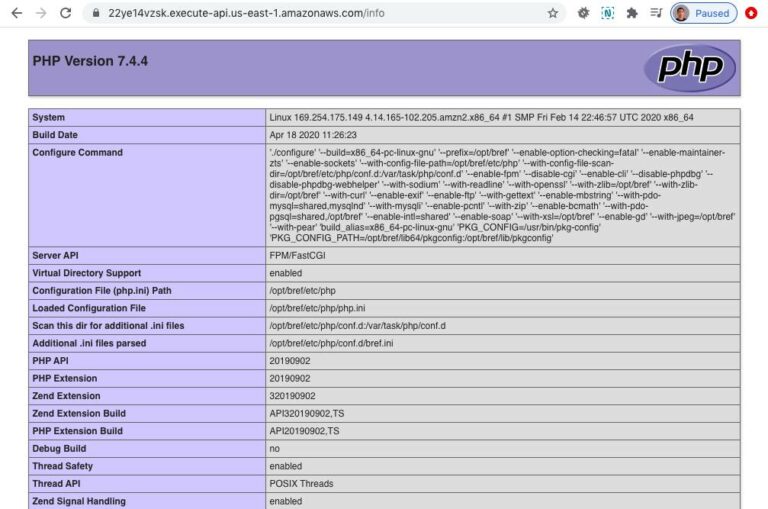Screen dimensions: 768x509
Task: Click the Zend Extension Build label
Action: tap(79, 413)
